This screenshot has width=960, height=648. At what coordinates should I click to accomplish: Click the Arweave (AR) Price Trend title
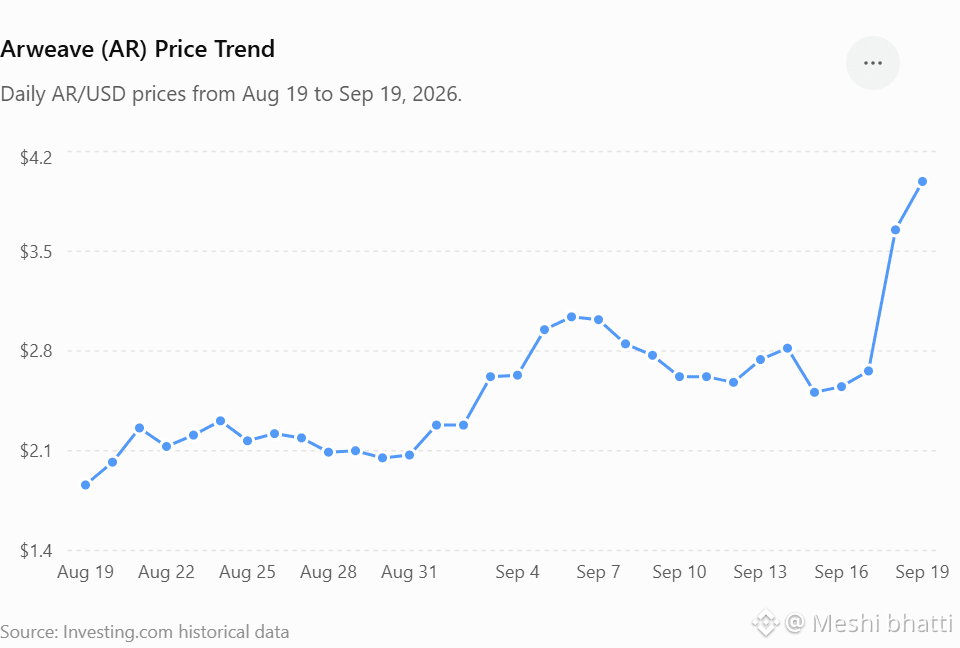pyautogui.click(x=138, y=49)
